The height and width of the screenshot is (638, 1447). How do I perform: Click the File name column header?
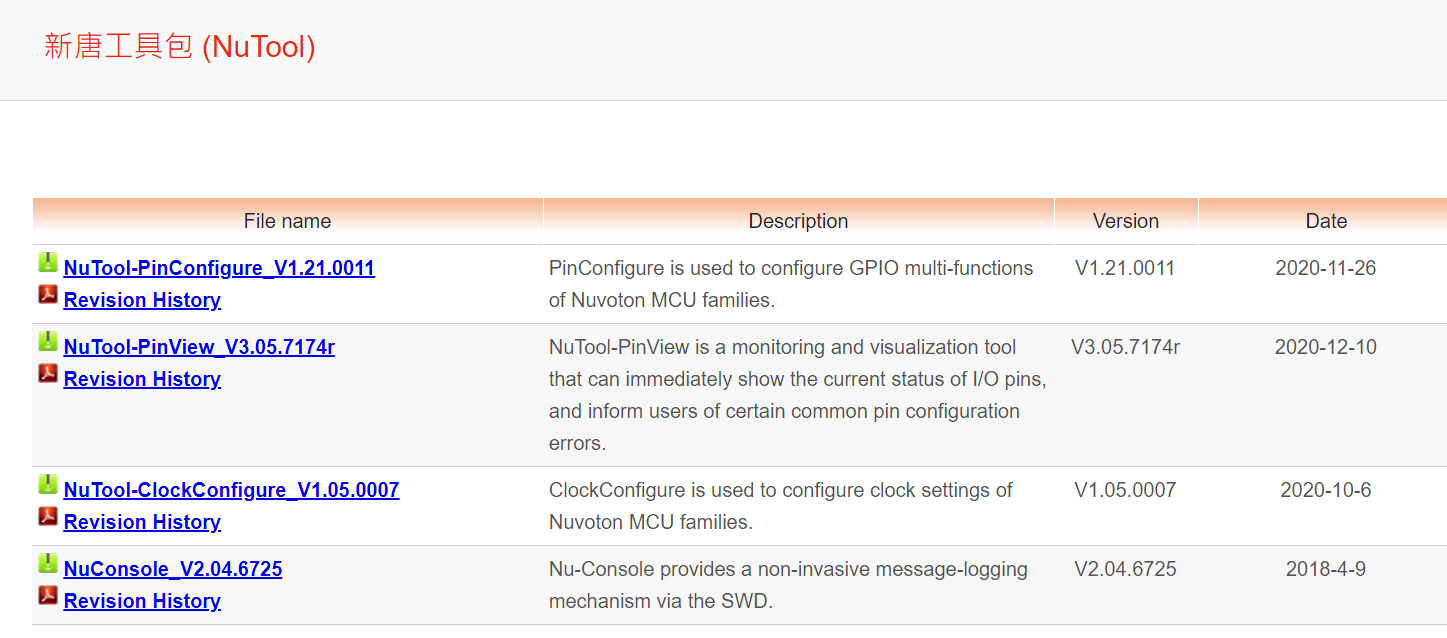(287, 221)
